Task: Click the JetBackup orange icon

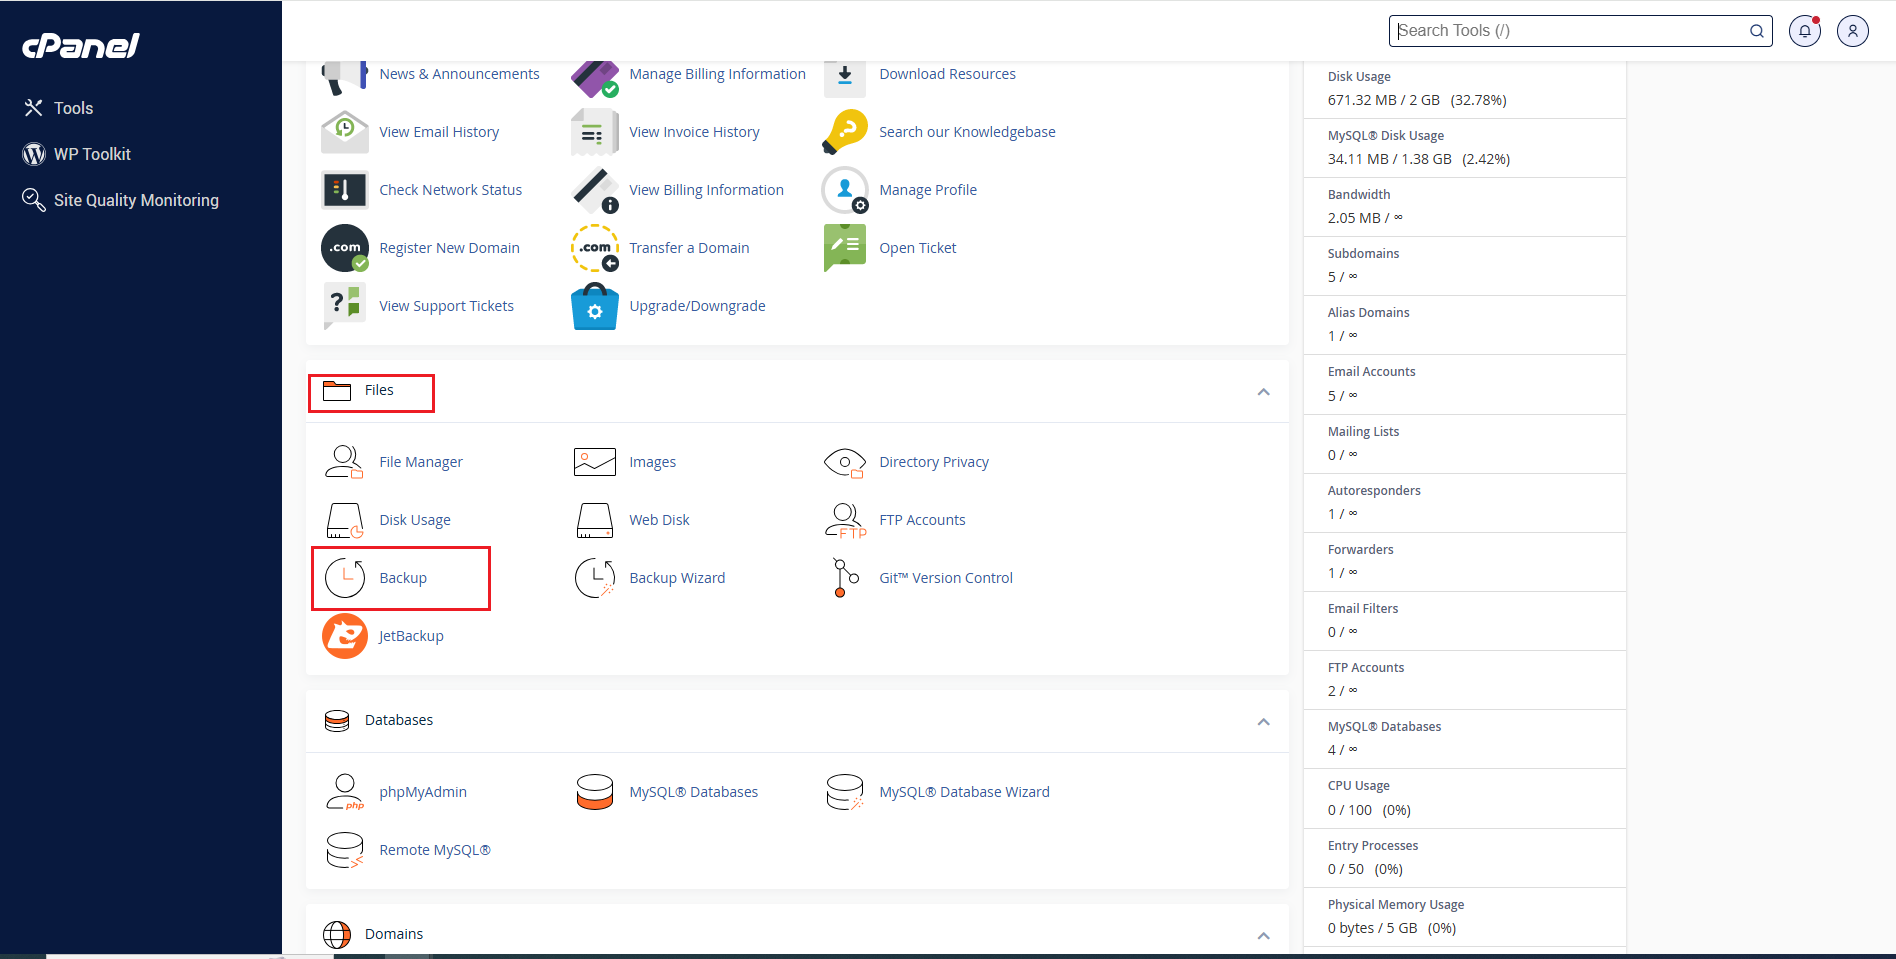Action: tap(344, 636)
